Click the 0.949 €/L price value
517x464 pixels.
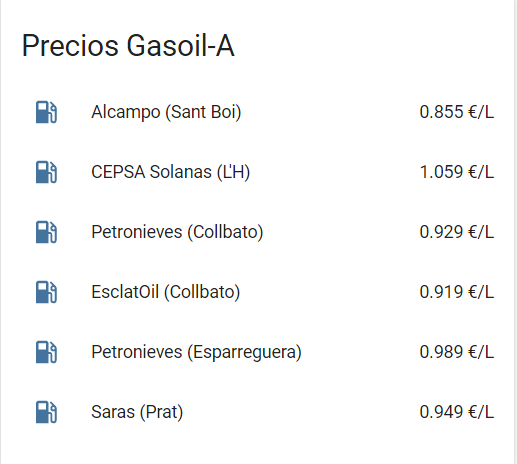[x=457, y=412]
